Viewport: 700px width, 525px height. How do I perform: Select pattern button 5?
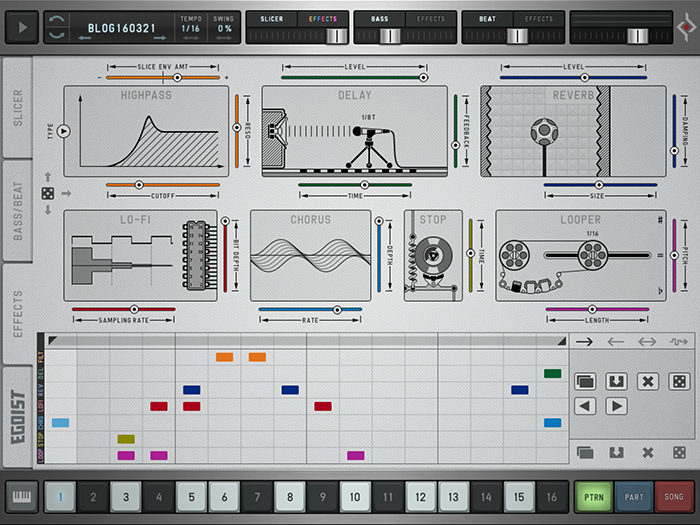pos(192,497)
